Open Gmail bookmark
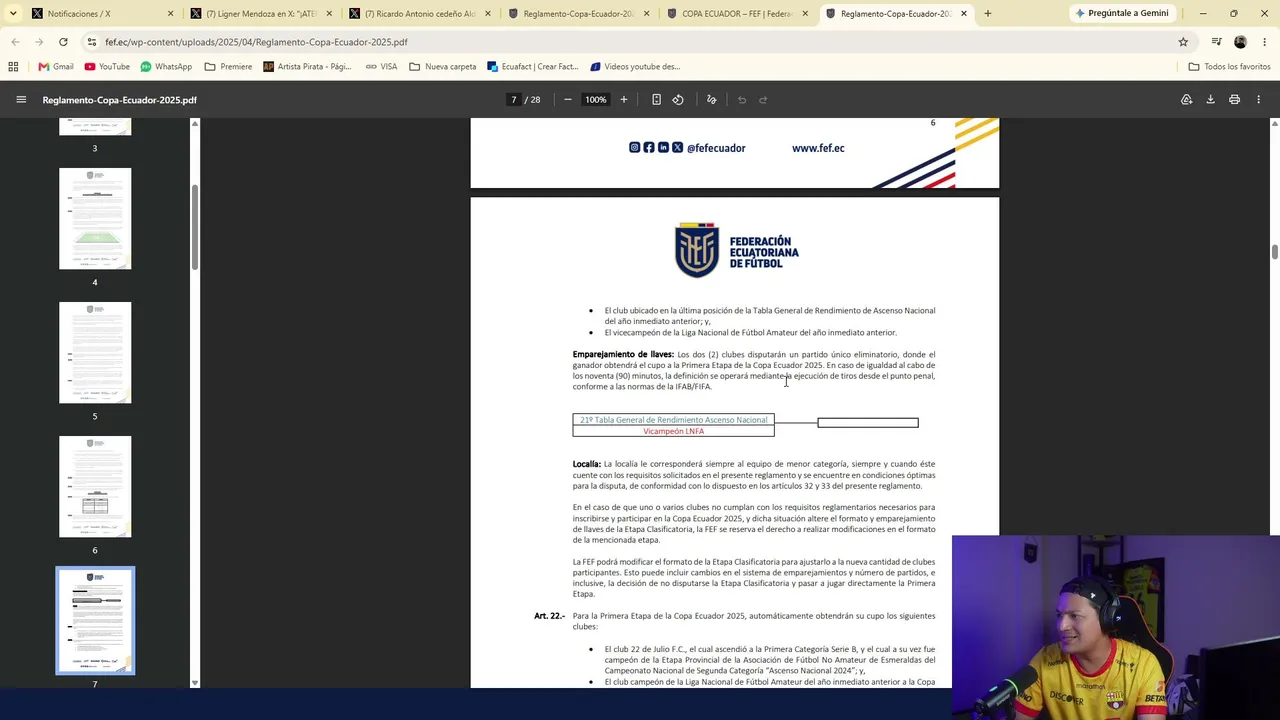 56,67
